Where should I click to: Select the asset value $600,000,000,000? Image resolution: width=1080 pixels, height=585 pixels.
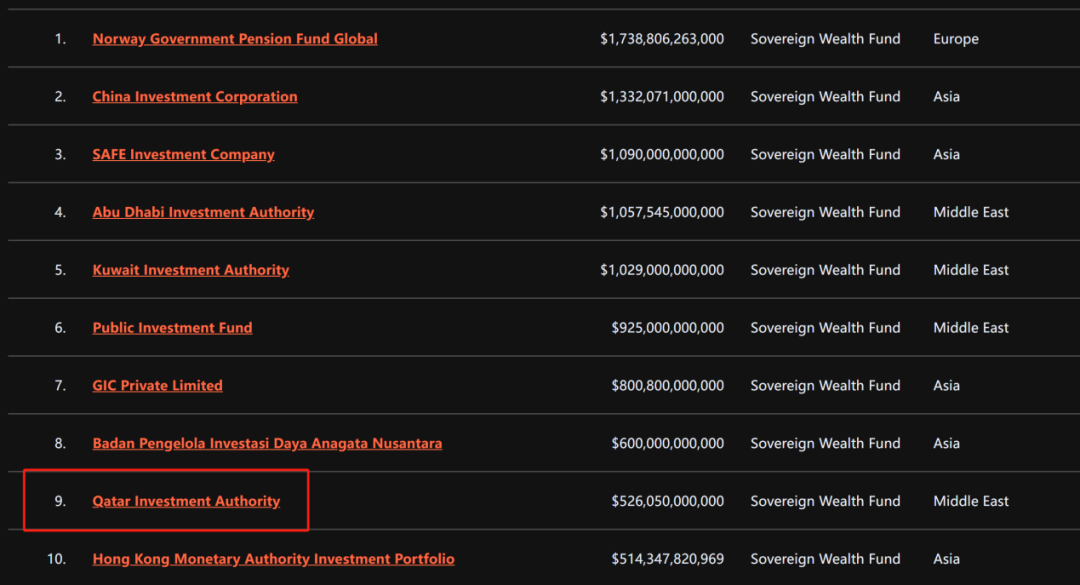pos(667,444)
